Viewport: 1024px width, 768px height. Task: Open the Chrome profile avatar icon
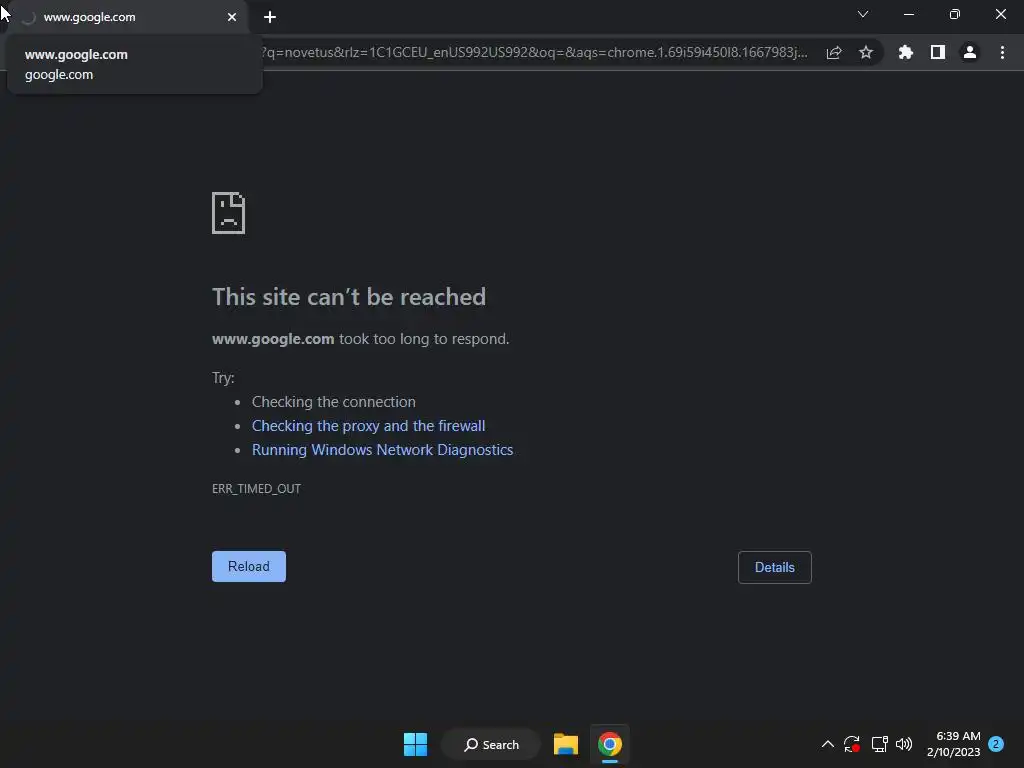coord(970,52)
